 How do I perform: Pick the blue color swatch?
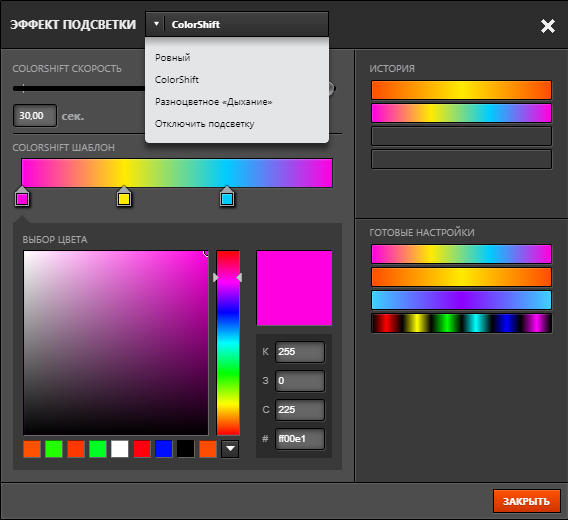coord(164,449)
